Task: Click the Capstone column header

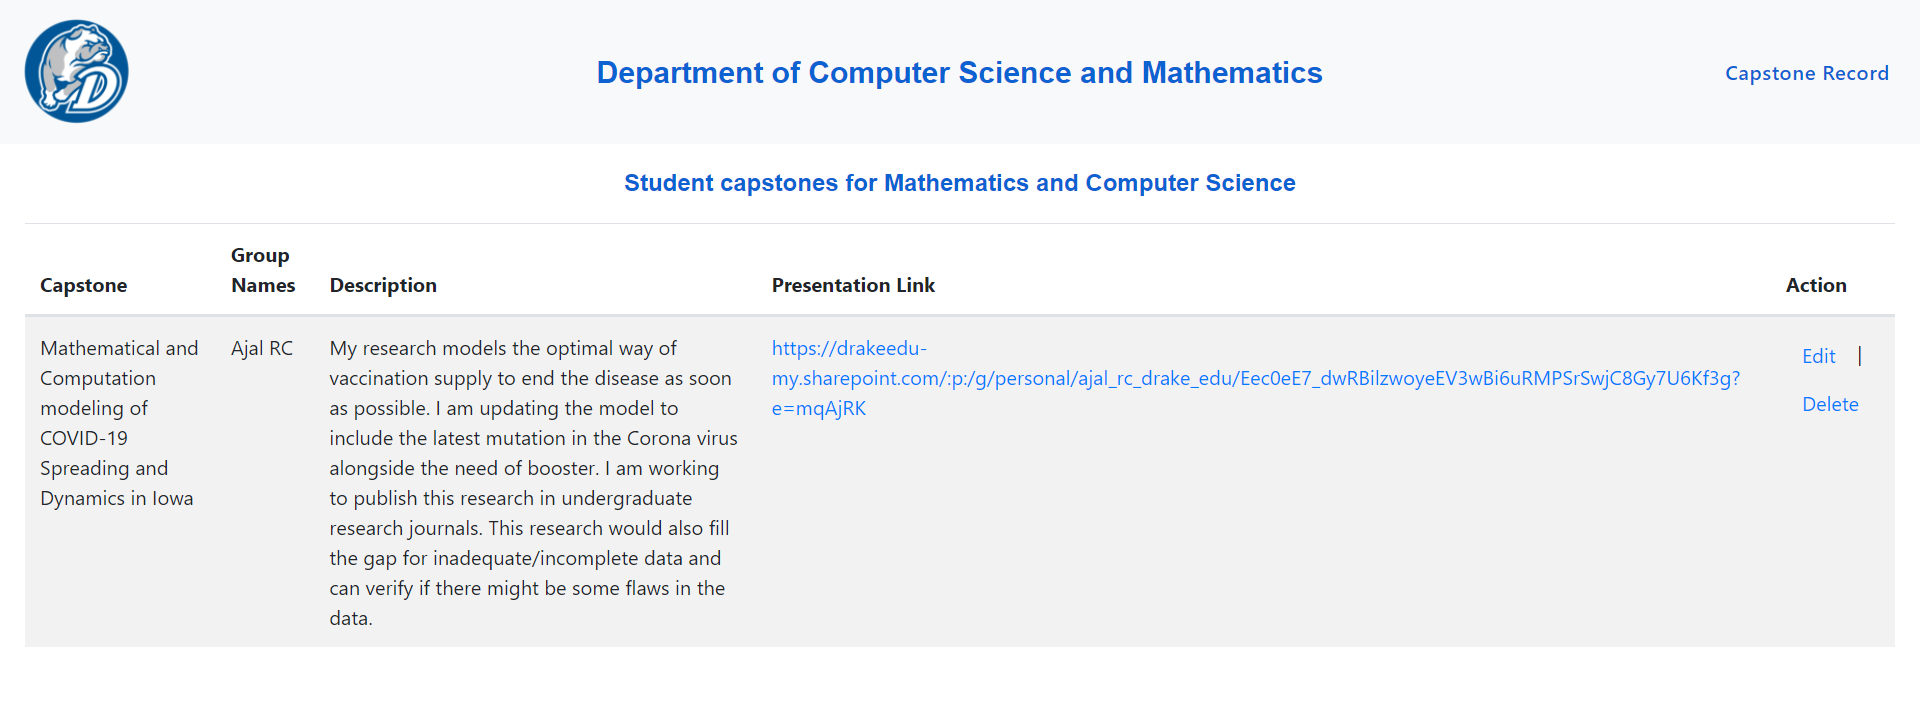Action: coord(84,285)
